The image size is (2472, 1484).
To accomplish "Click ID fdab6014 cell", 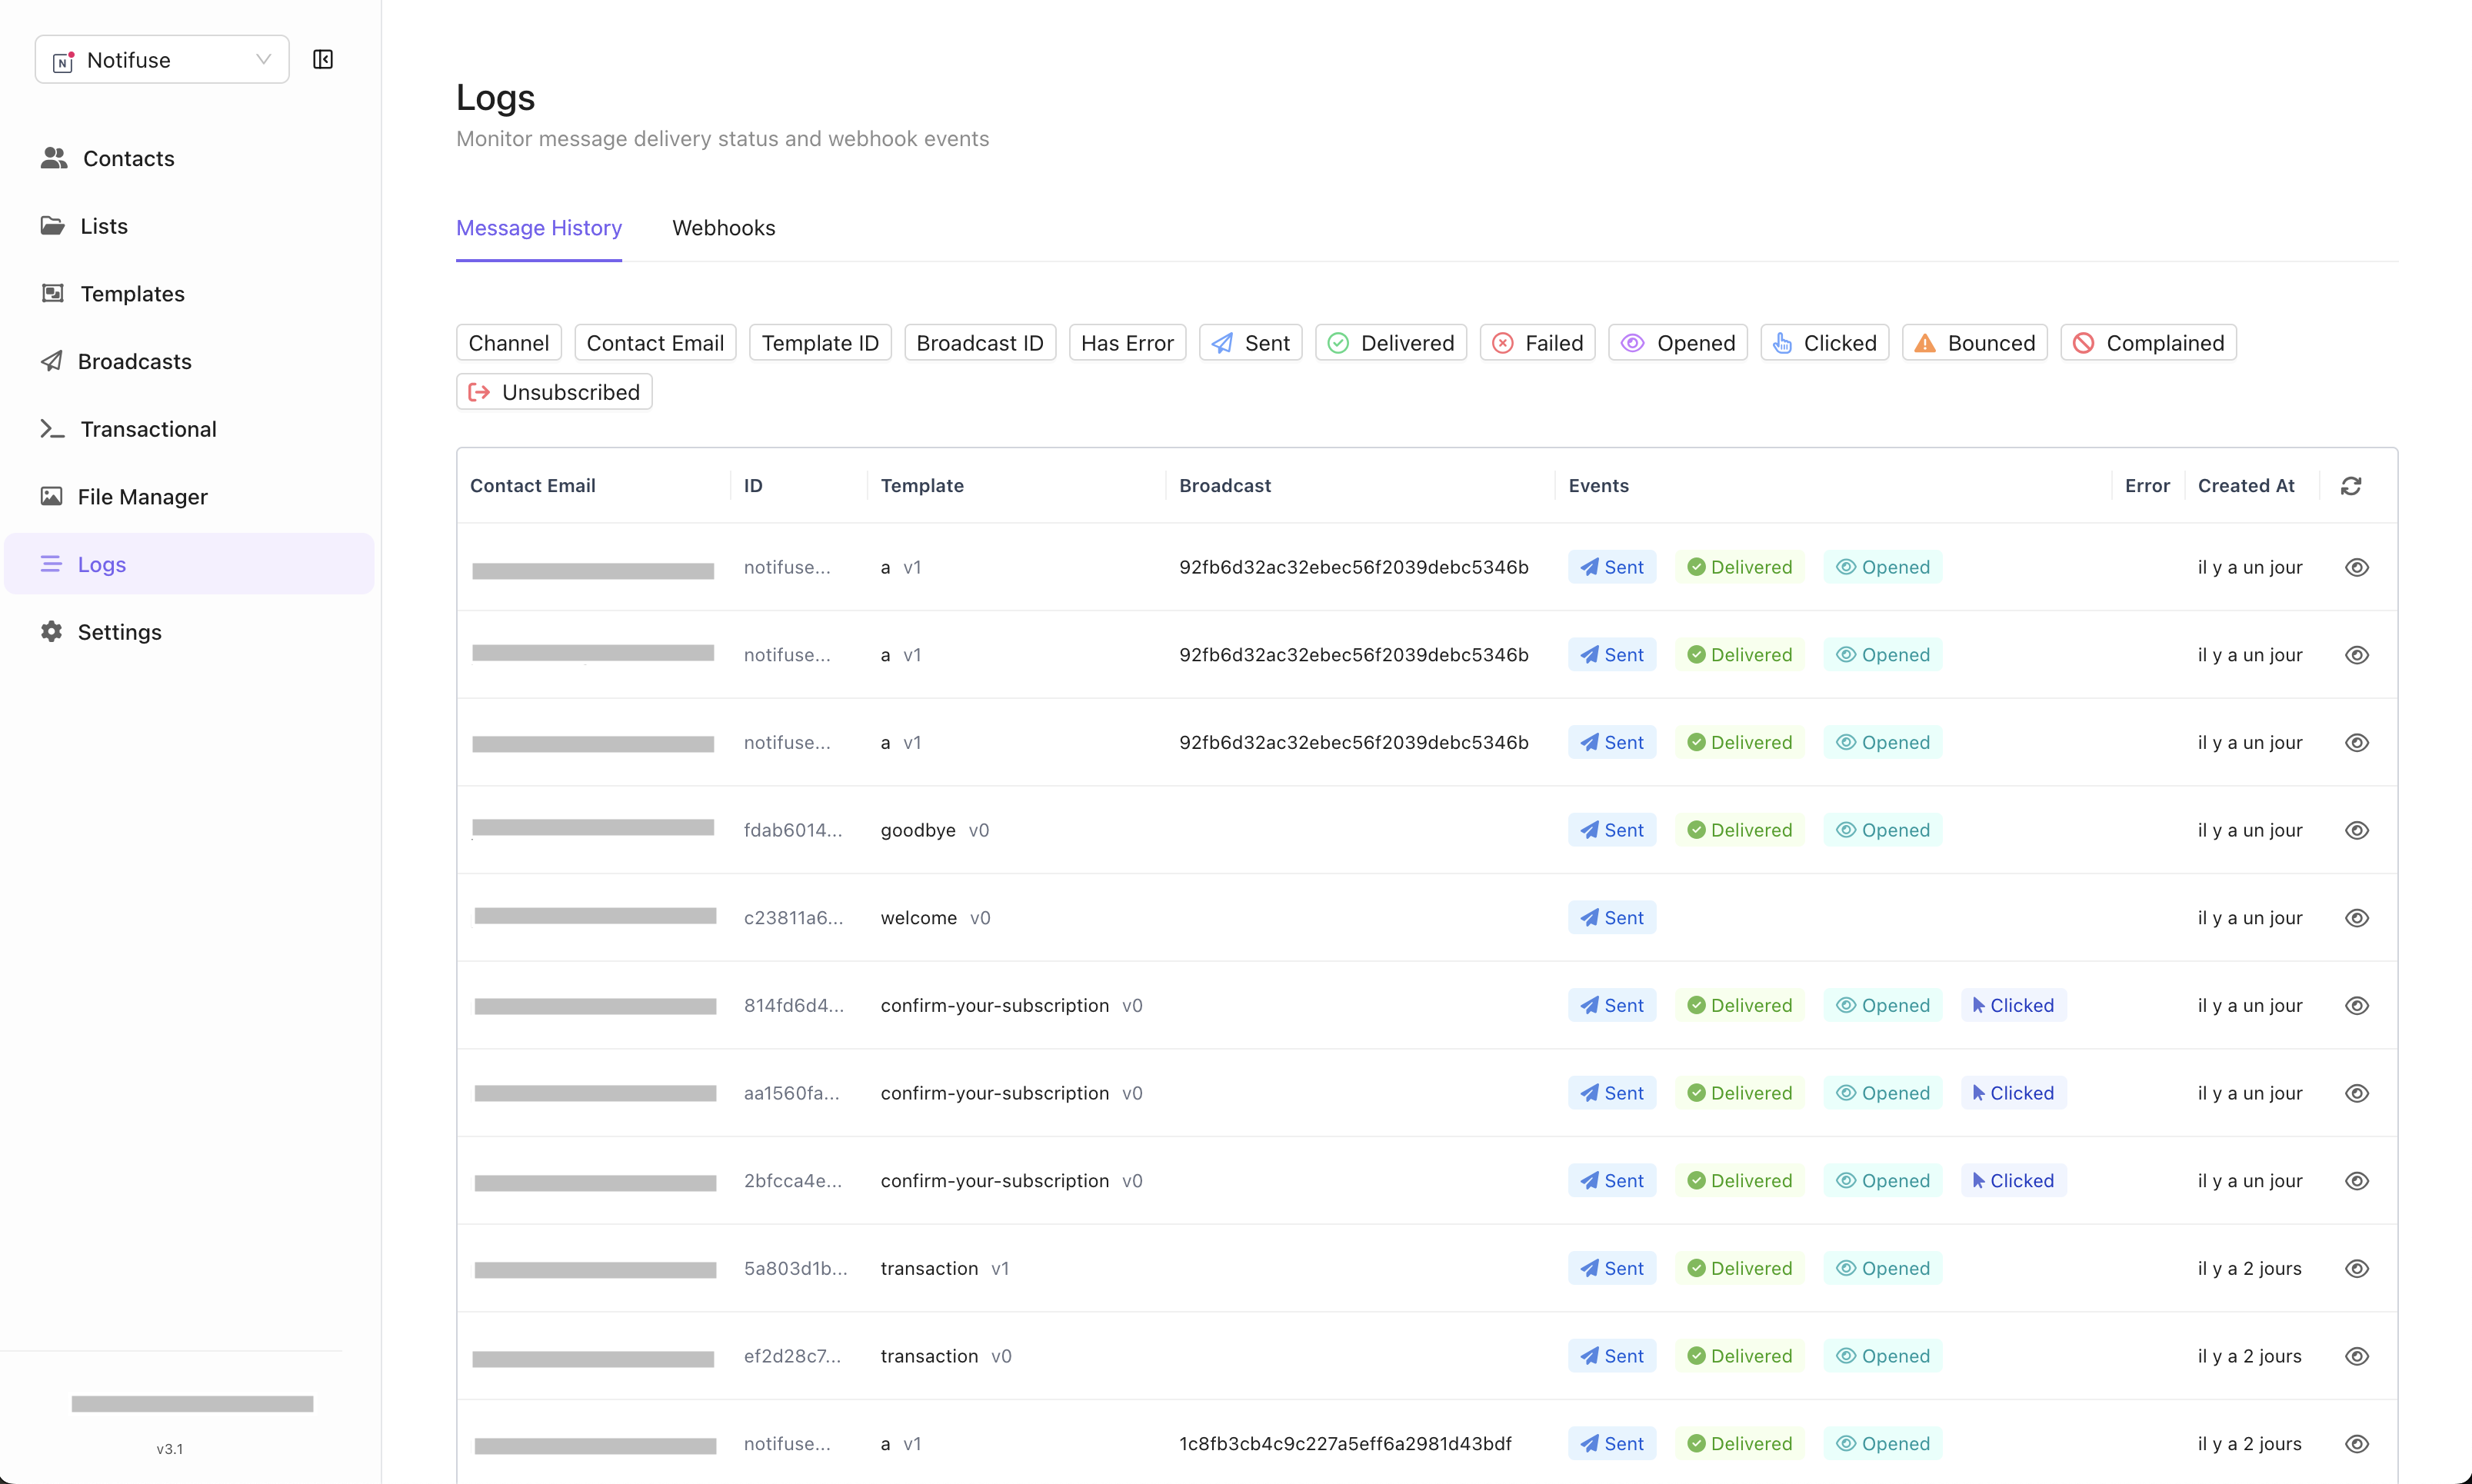I will [x=793, y=830].
